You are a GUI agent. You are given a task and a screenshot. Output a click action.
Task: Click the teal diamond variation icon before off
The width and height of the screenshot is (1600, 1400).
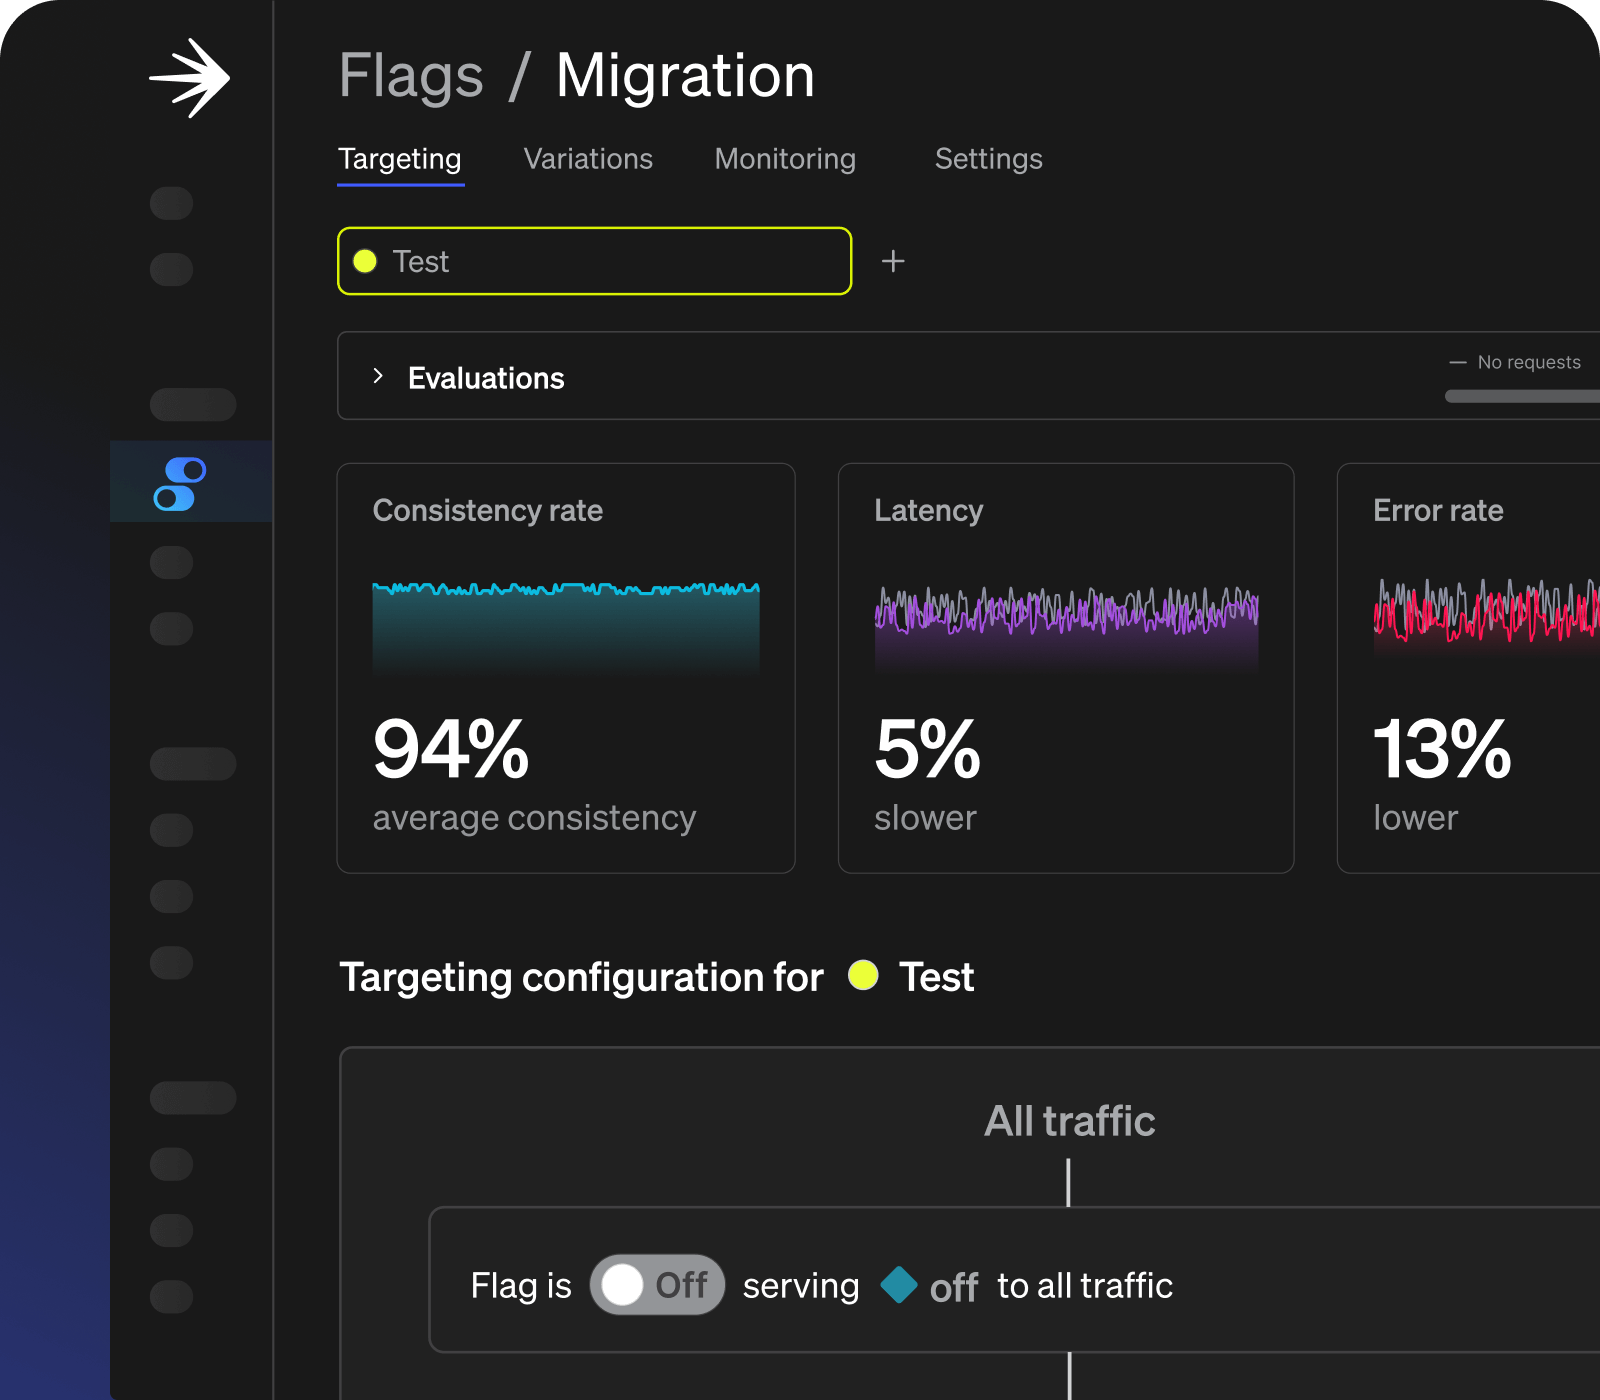tap(899, 1285)
